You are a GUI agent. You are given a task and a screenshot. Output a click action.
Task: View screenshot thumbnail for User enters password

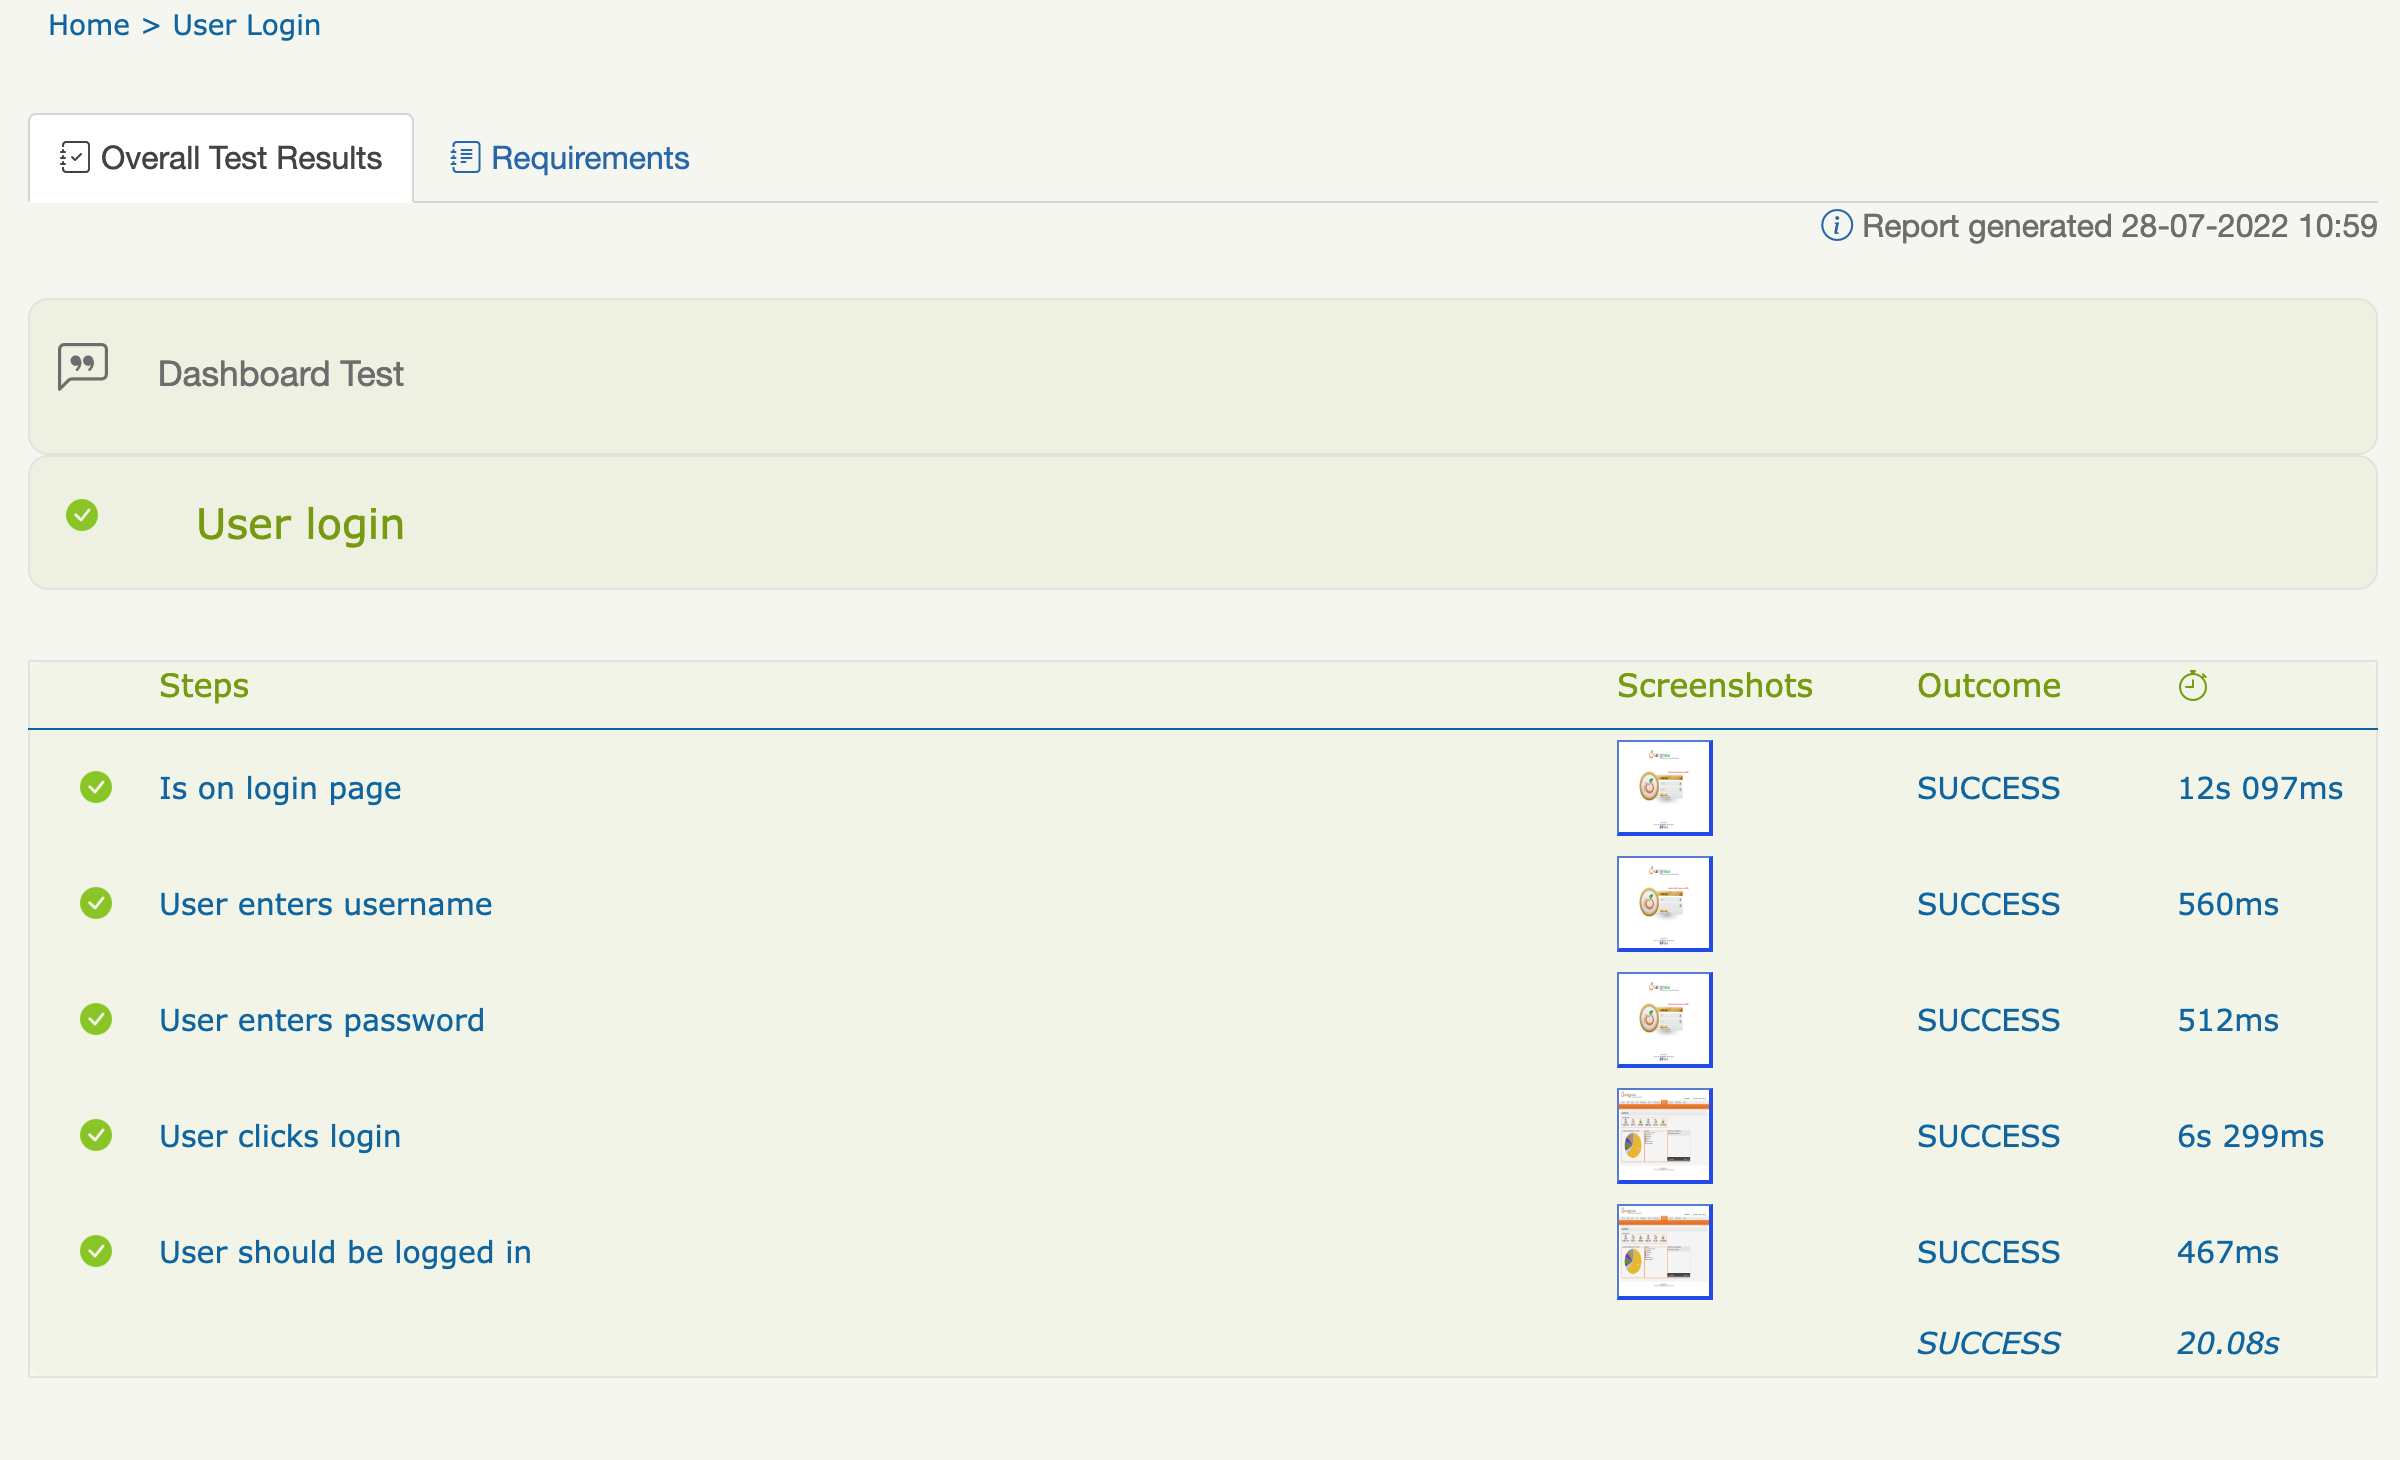pyautogui.click(x=1664, y=1020)
